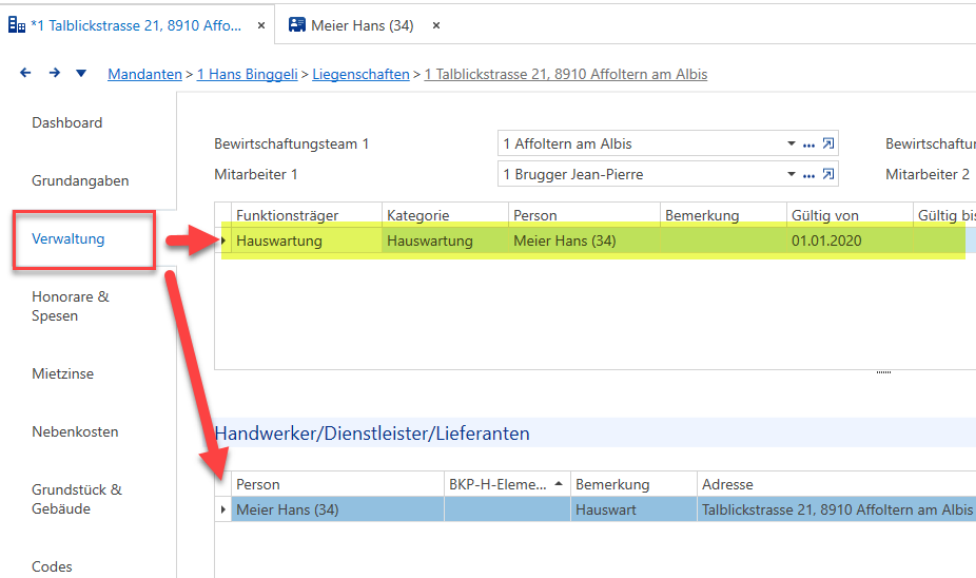This screenshot has height=578, width=976.
Task: Sort by the lower table's Person column header
Action: pos(337,484)
